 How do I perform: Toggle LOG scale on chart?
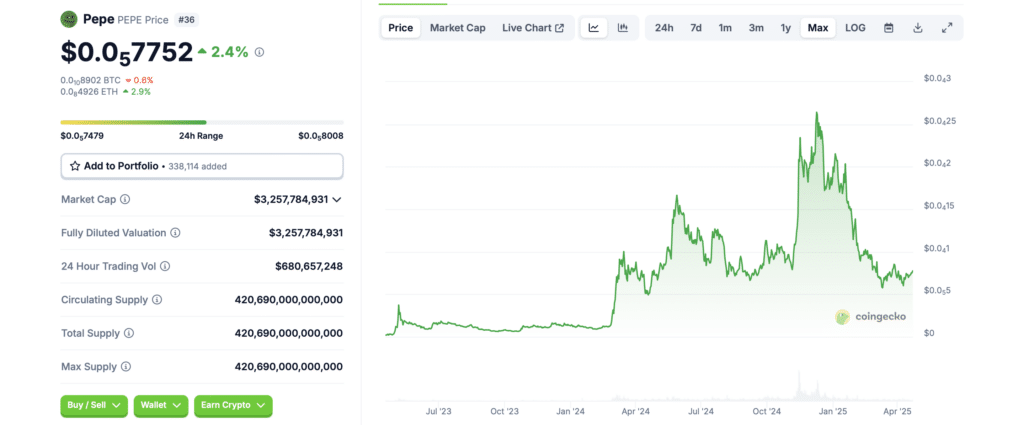[855, 27]
